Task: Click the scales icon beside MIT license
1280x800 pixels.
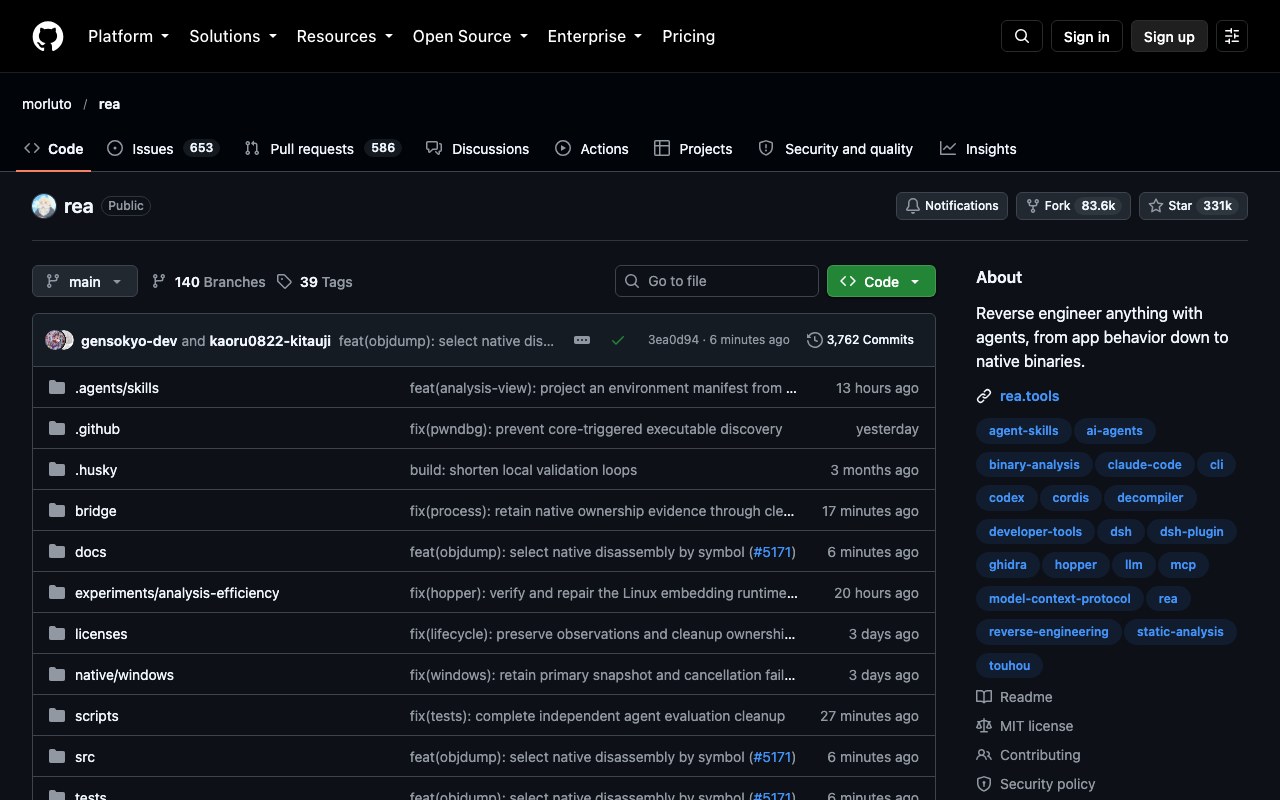Action: 984,726
